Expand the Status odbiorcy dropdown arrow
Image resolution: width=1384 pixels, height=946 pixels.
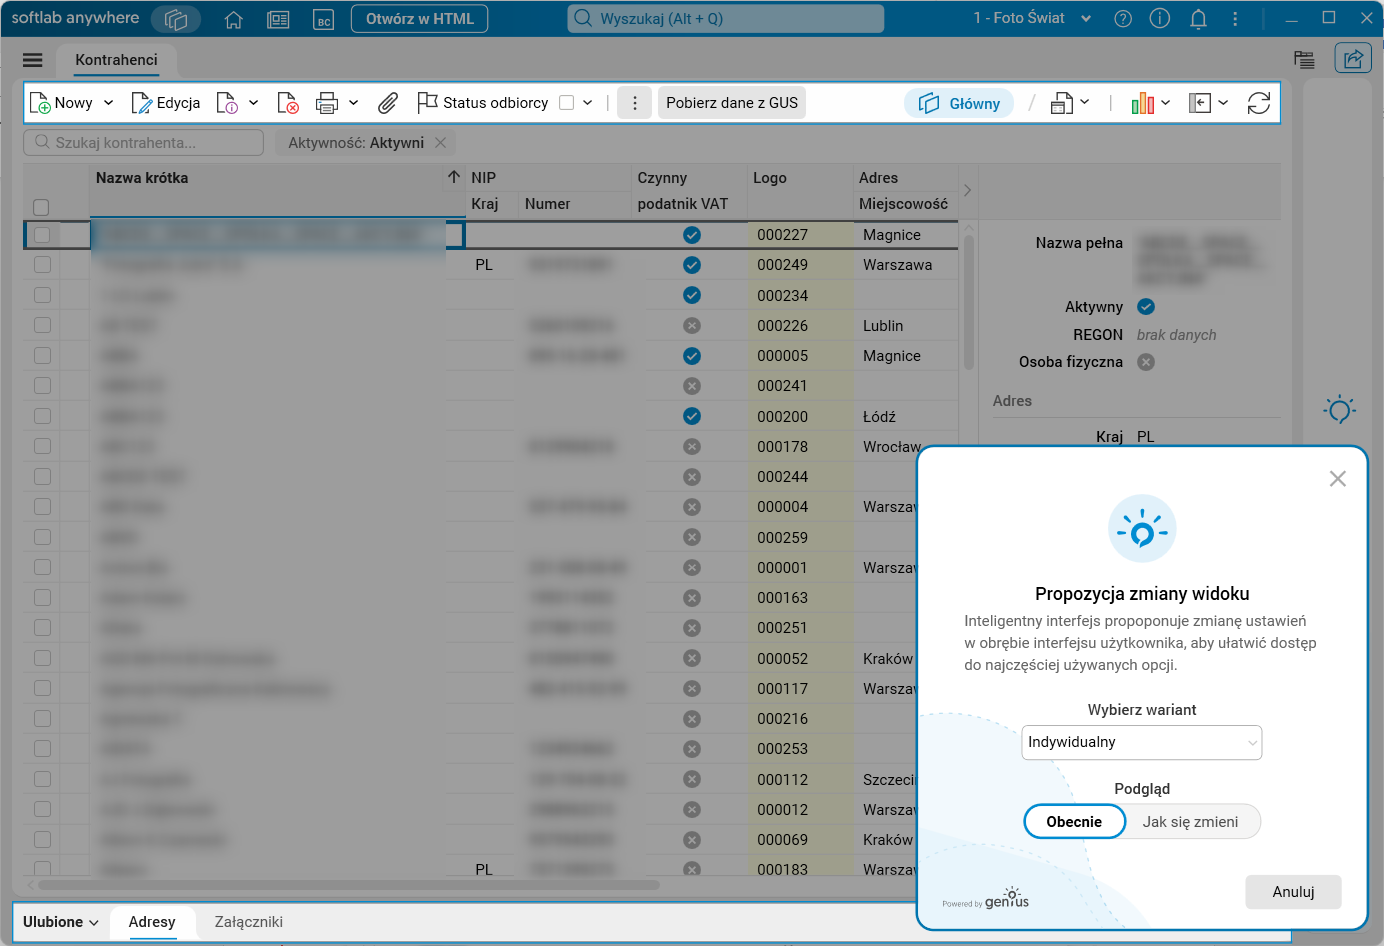tap(588, 103)
